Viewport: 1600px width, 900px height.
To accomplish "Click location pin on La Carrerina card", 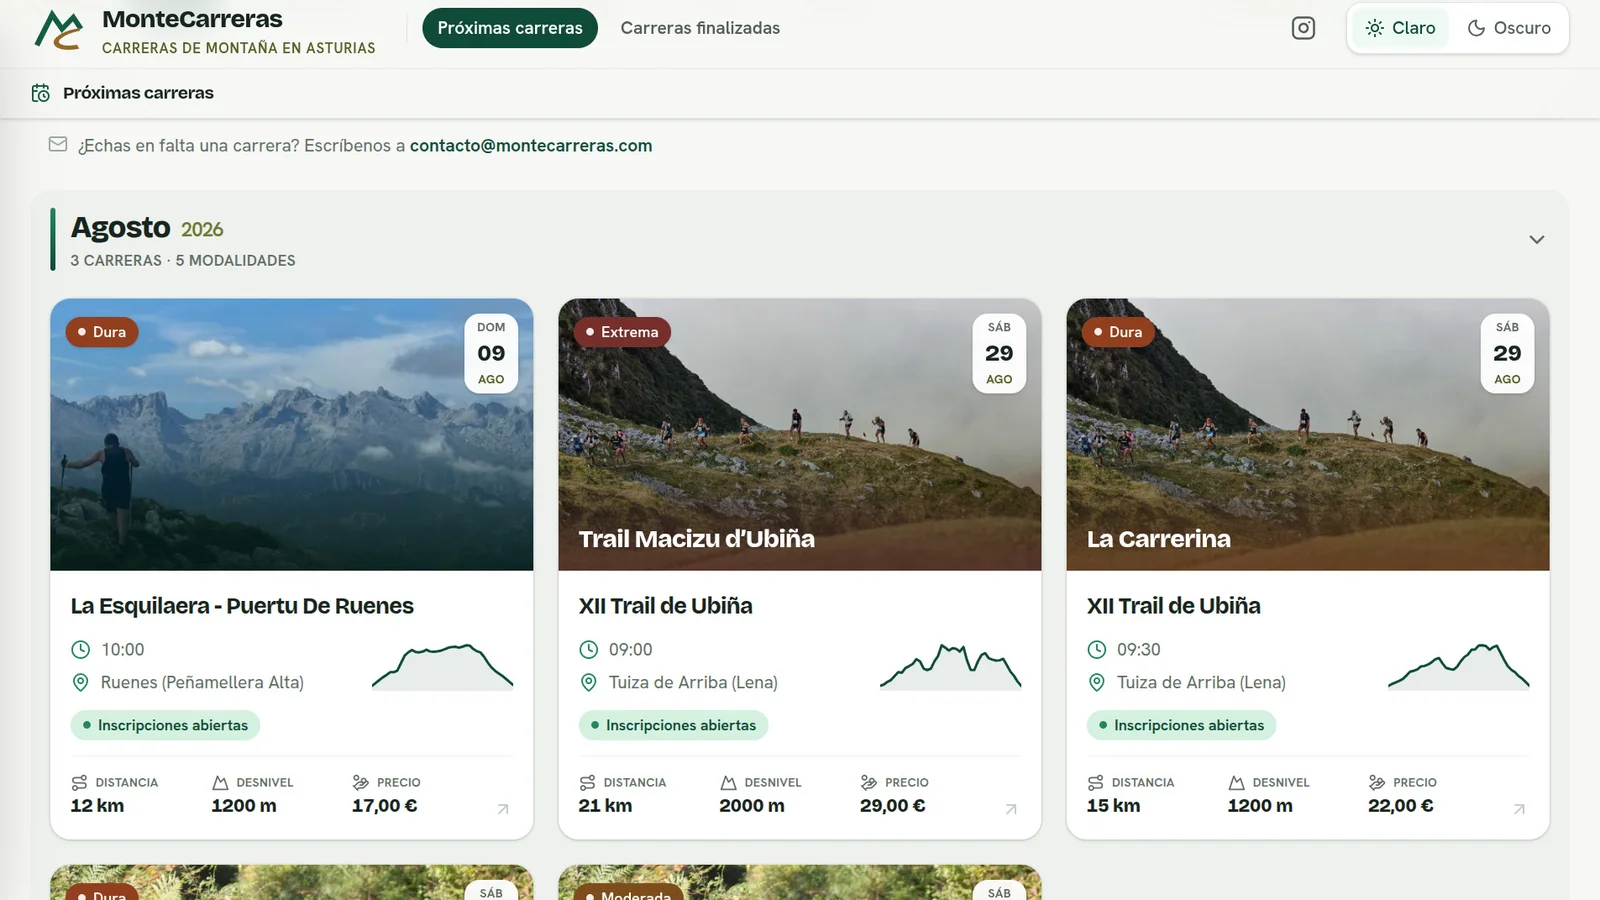I will pos(1097,683).
